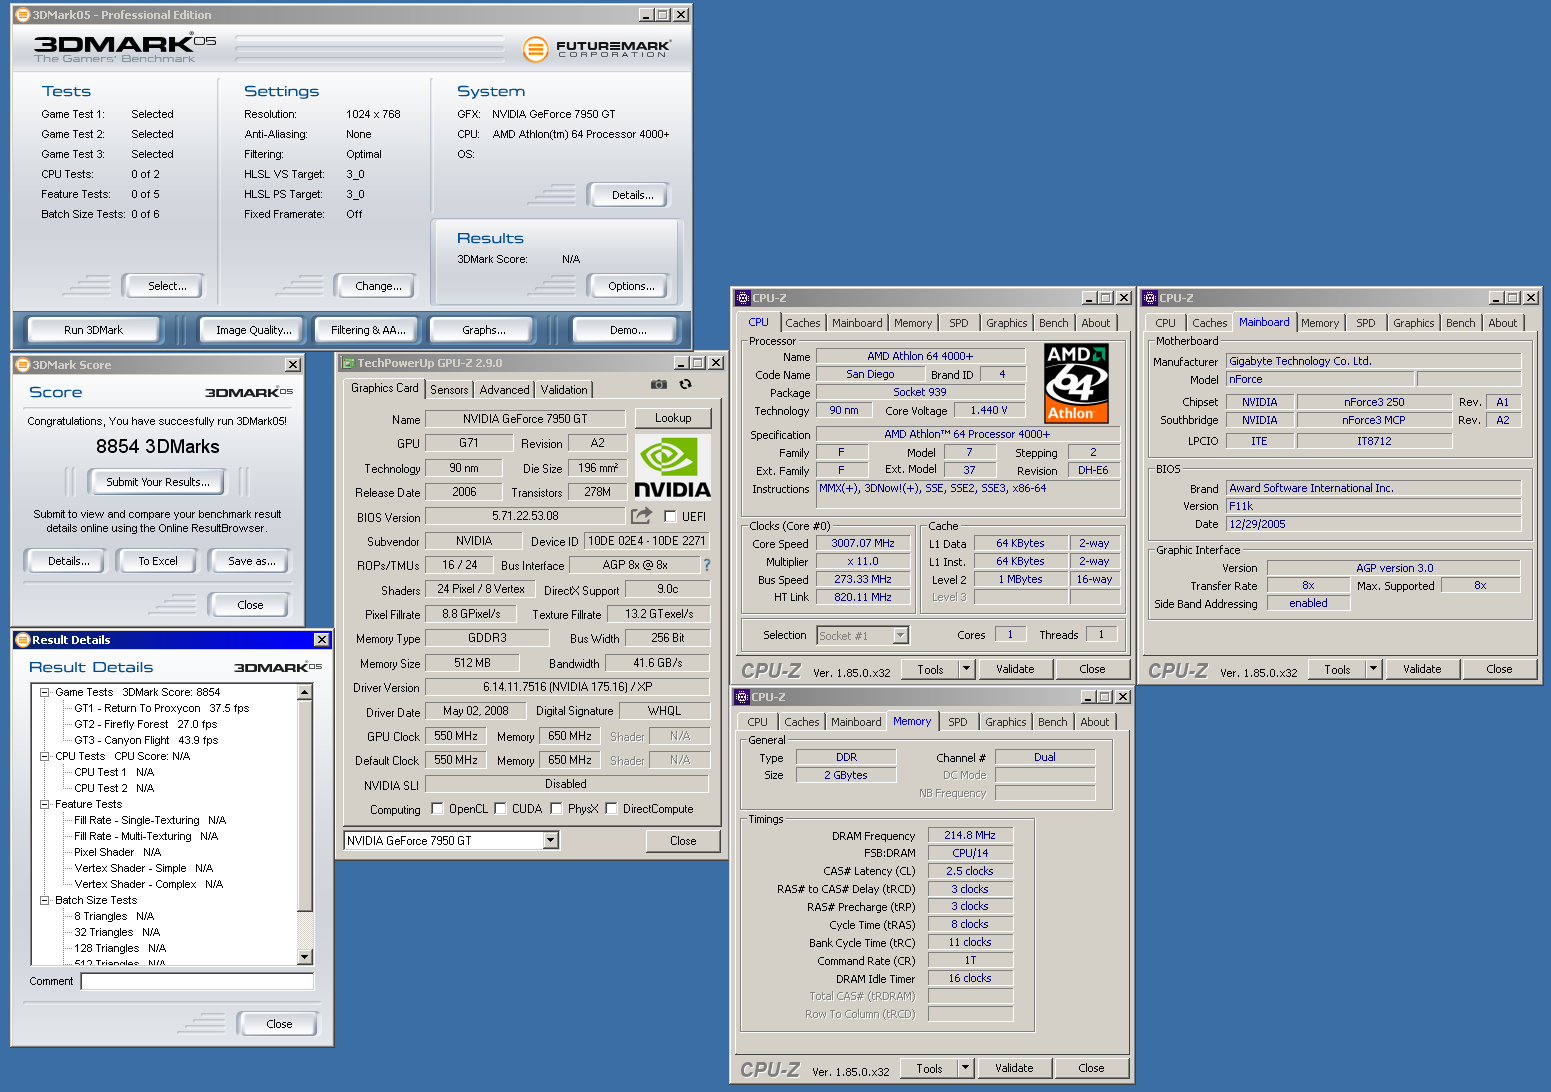
Task: Click the GPU-Z refresh icon
Action: coord(685,384)
